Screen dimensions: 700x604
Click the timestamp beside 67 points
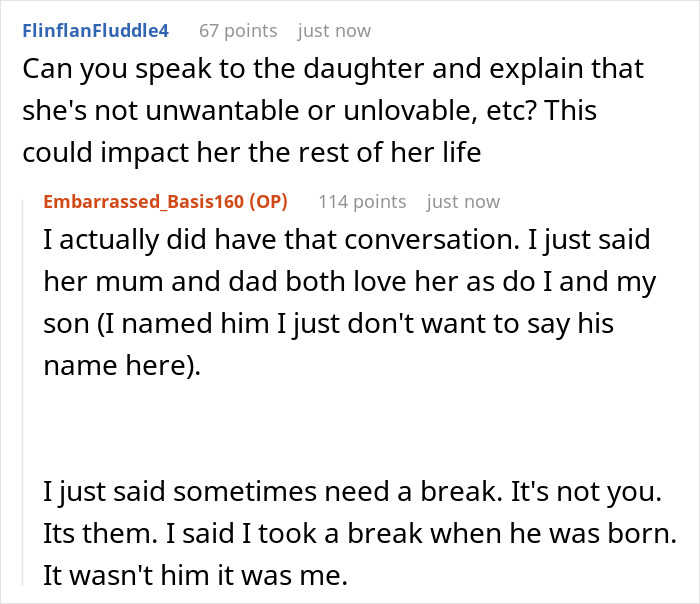pos(334,30)
